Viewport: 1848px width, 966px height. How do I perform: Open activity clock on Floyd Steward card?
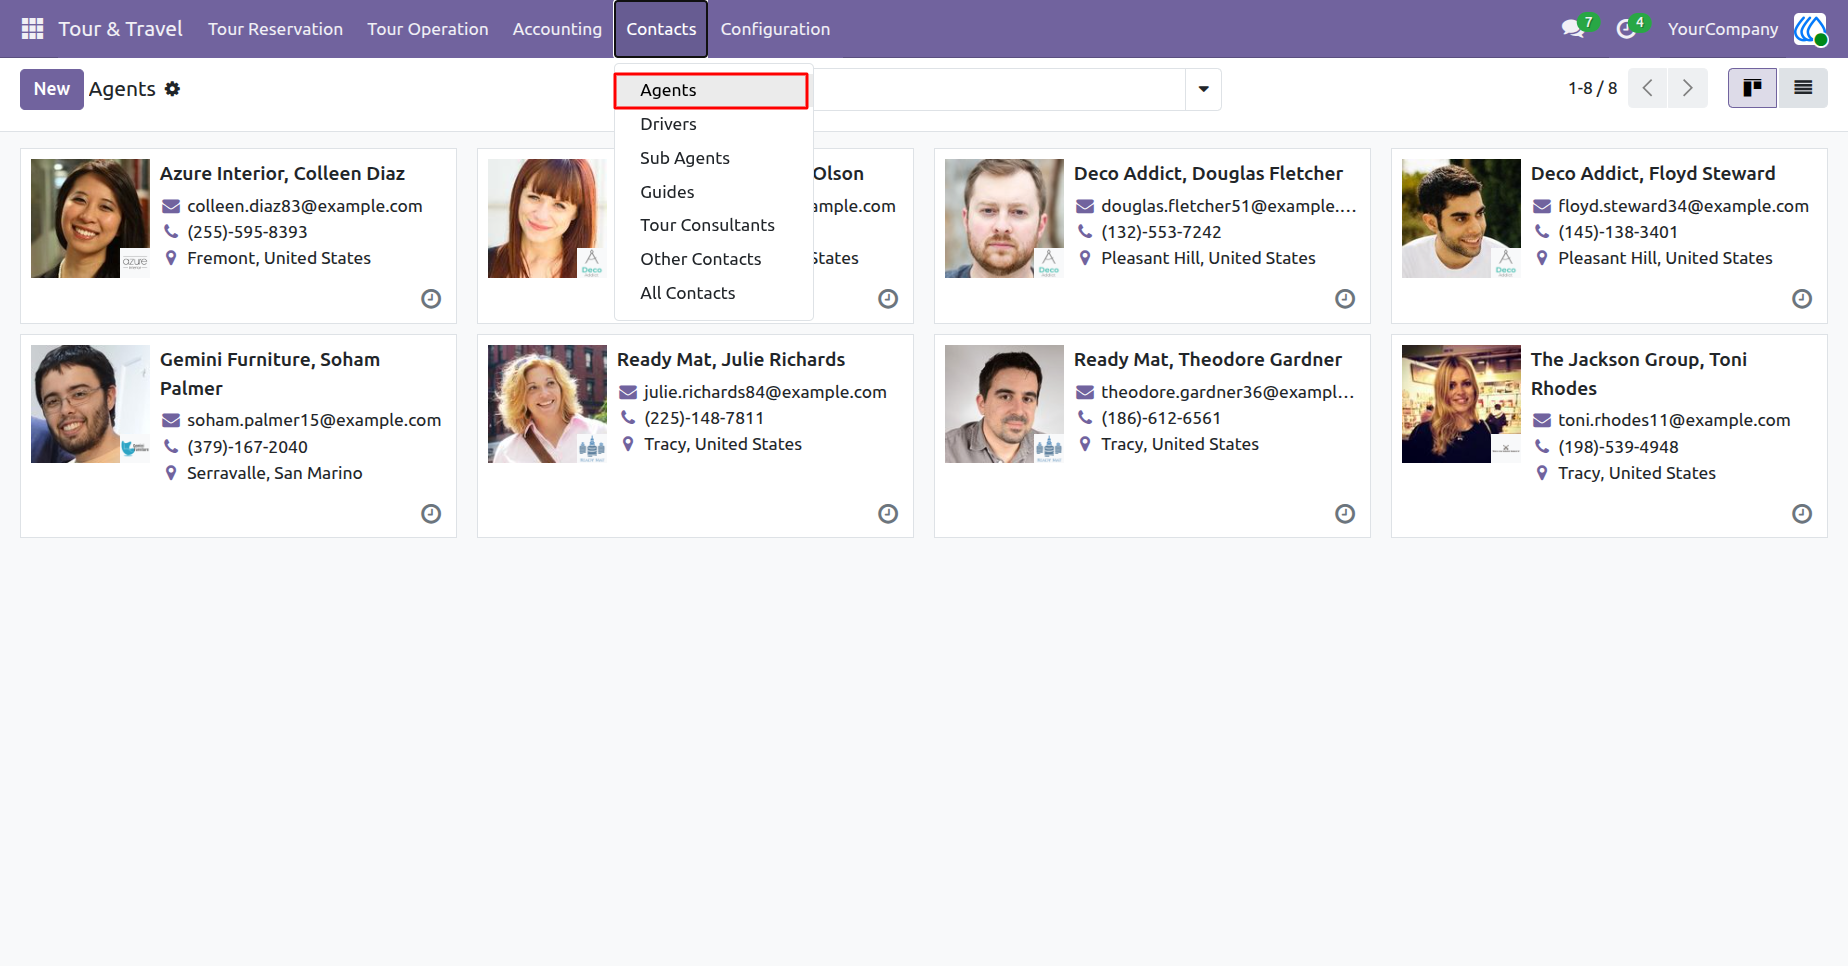click(1802, 299)
